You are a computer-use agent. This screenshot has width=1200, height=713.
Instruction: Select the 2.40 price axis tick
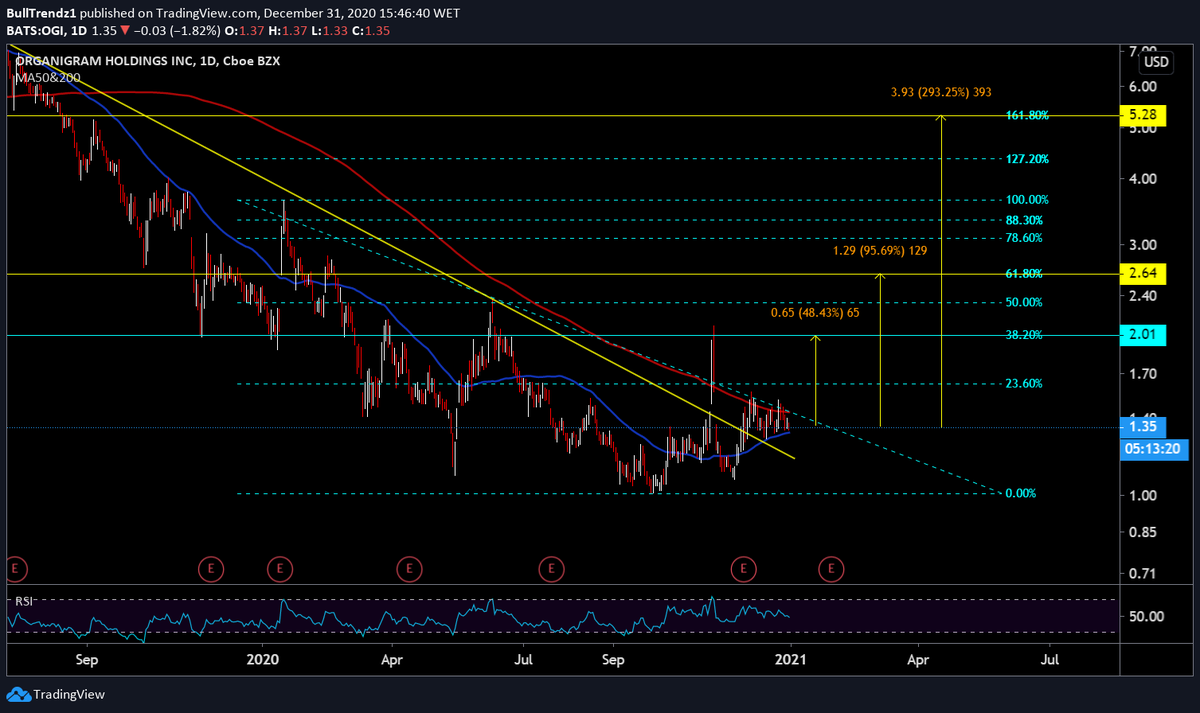1142,296
